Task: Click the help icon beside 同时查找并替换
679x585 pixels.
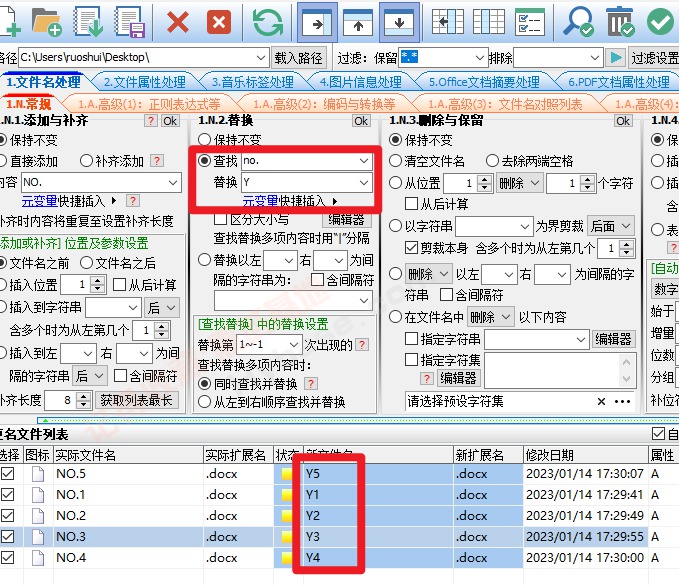Action: pyautogui.click(x=310, y=384)
